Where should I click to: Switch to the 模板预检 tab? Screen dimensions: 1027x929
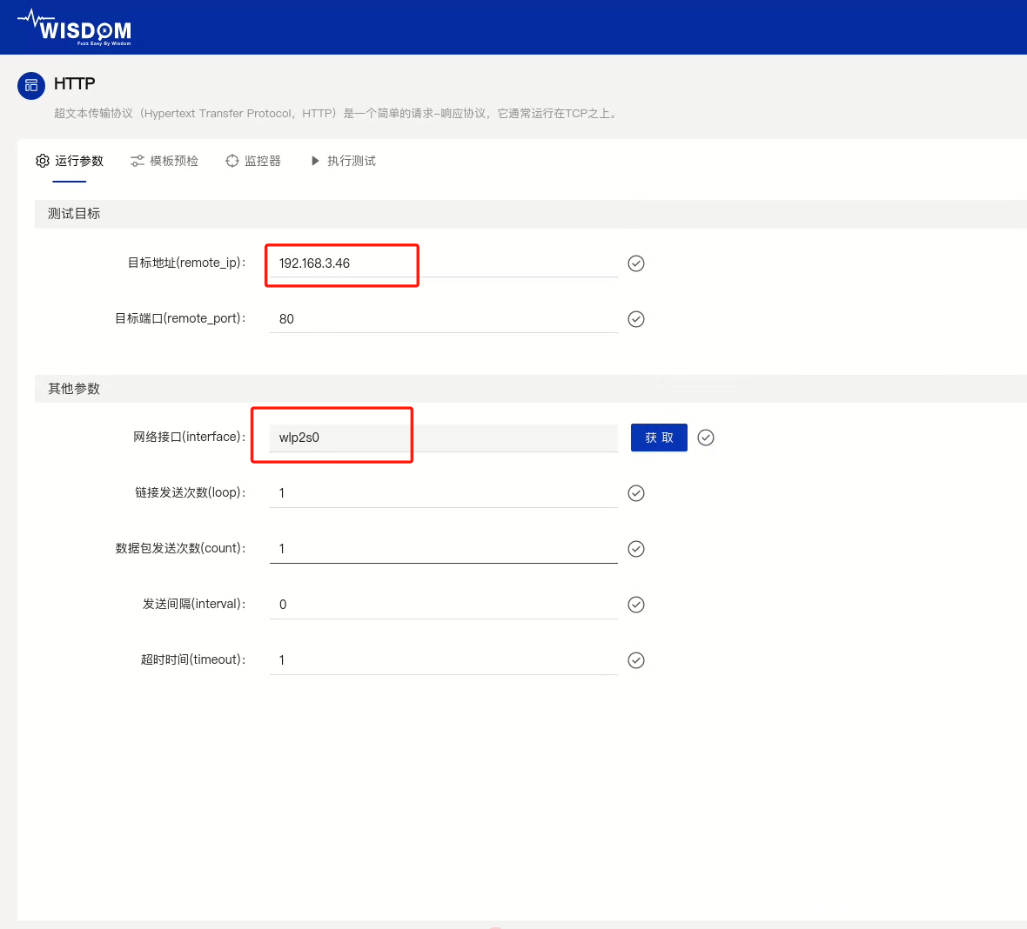tap(165, 161)
